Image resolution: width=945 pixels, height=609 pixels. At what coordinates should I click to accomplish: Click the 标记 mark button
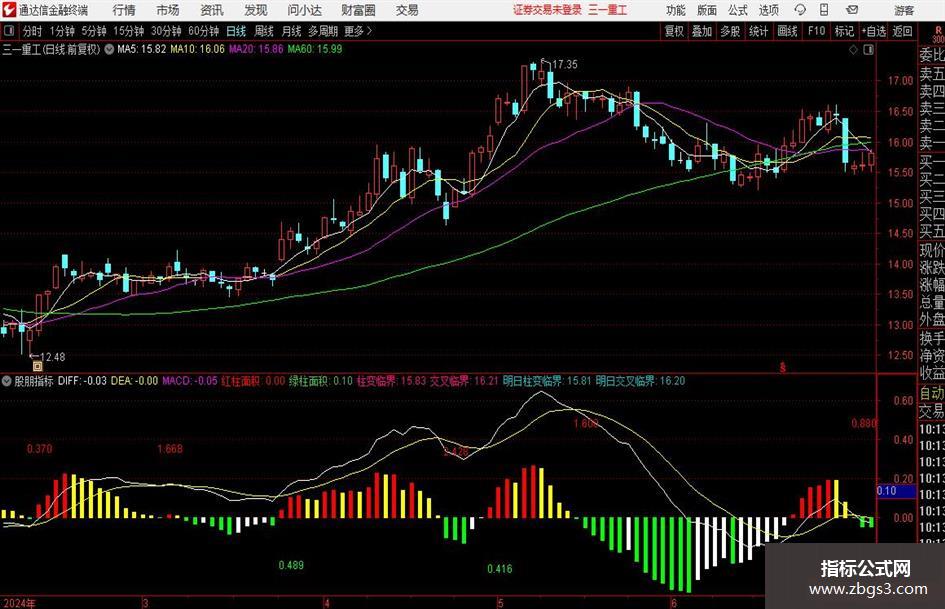pyautogui.click(x=844, y=31)
